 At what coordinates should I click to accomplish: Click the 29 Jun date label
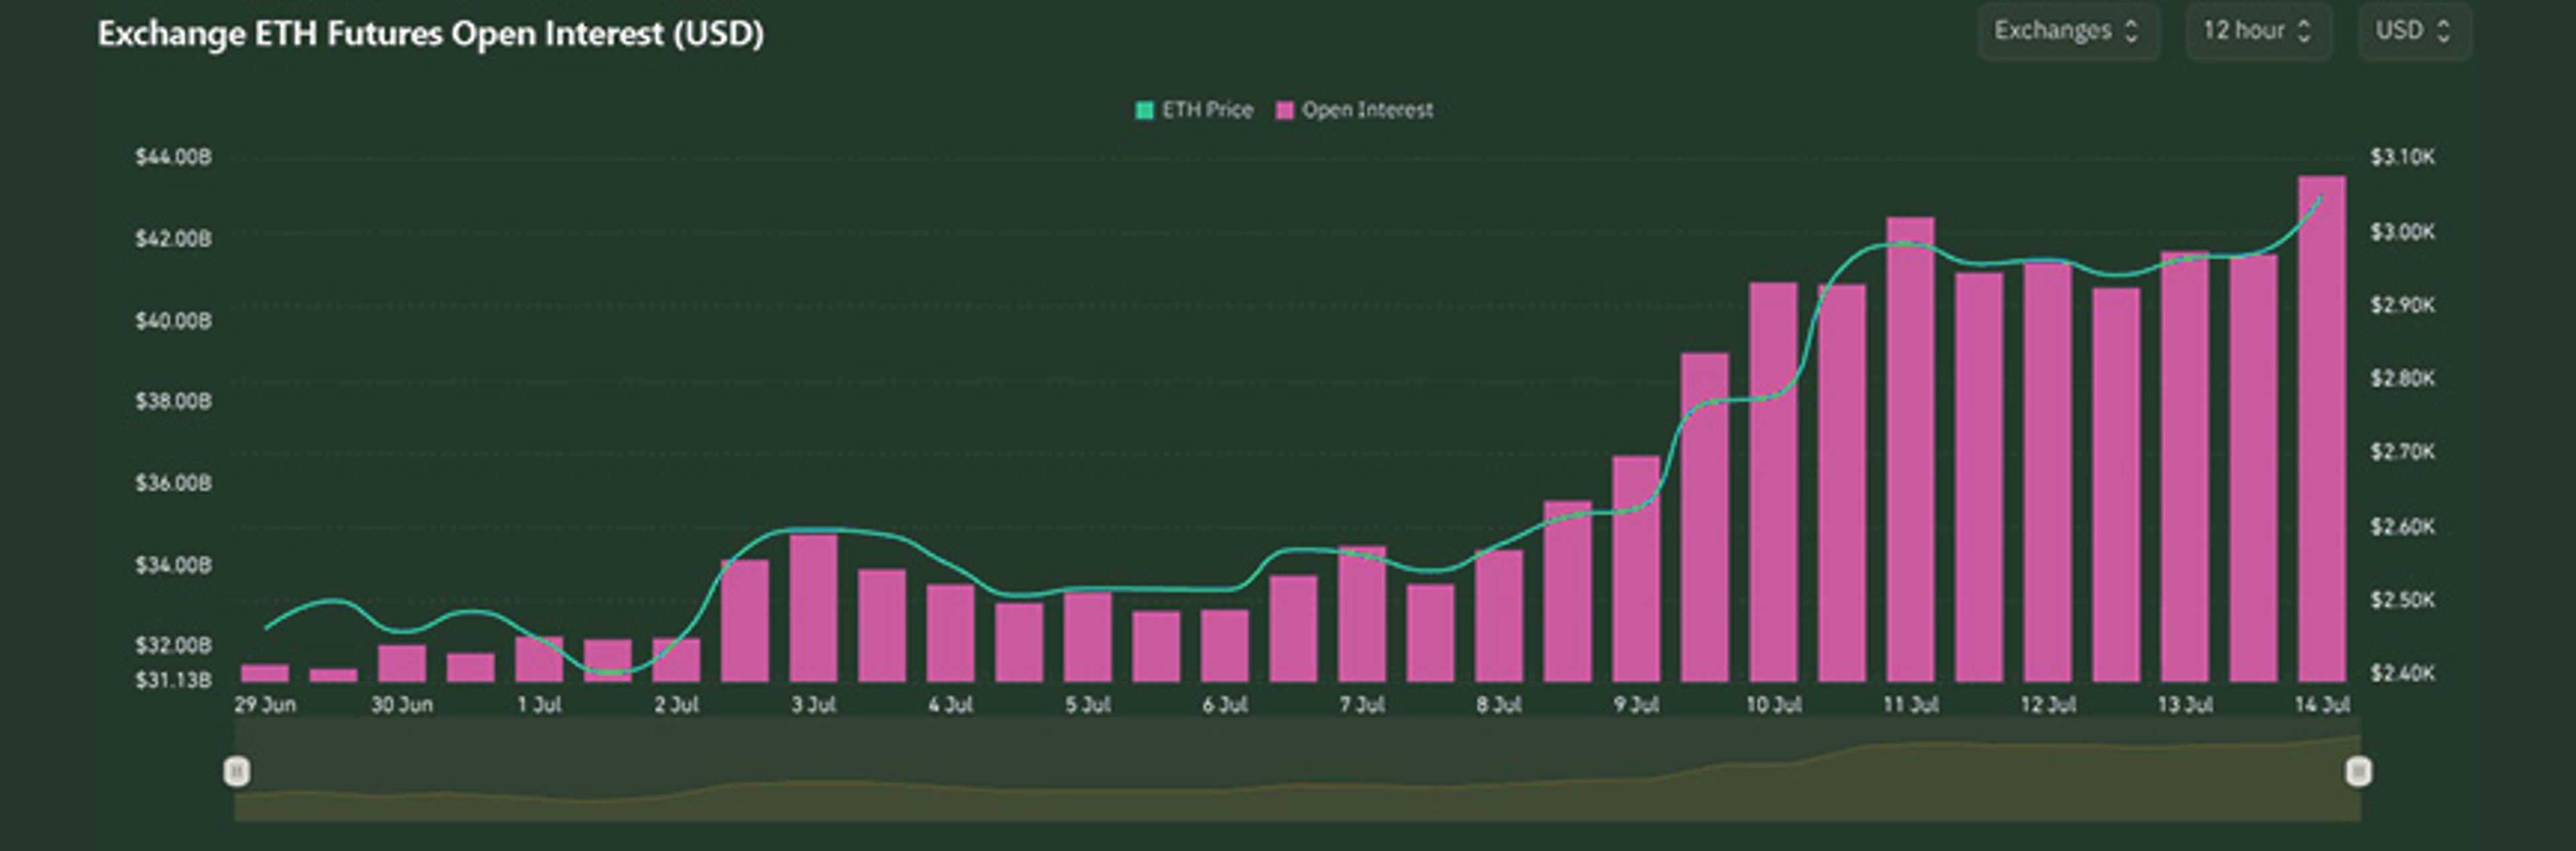point(265,705)
